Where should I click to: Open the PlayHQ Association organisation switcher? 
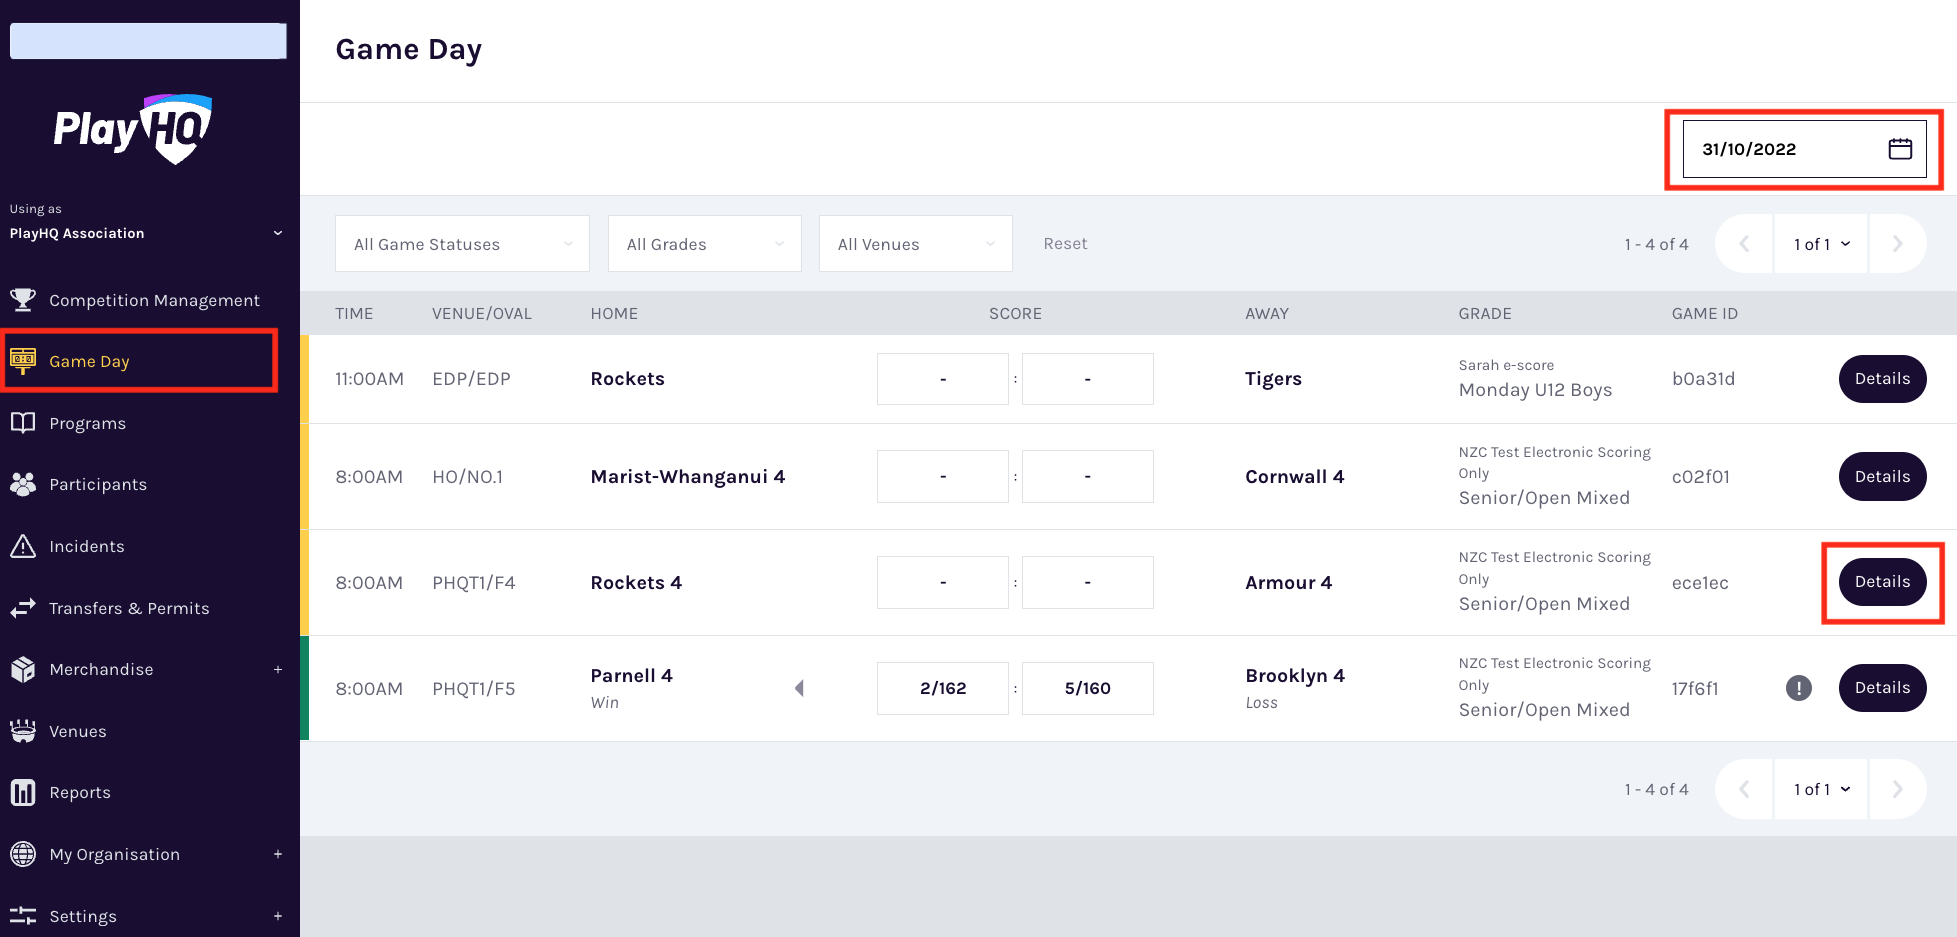[x=146, y=233]
